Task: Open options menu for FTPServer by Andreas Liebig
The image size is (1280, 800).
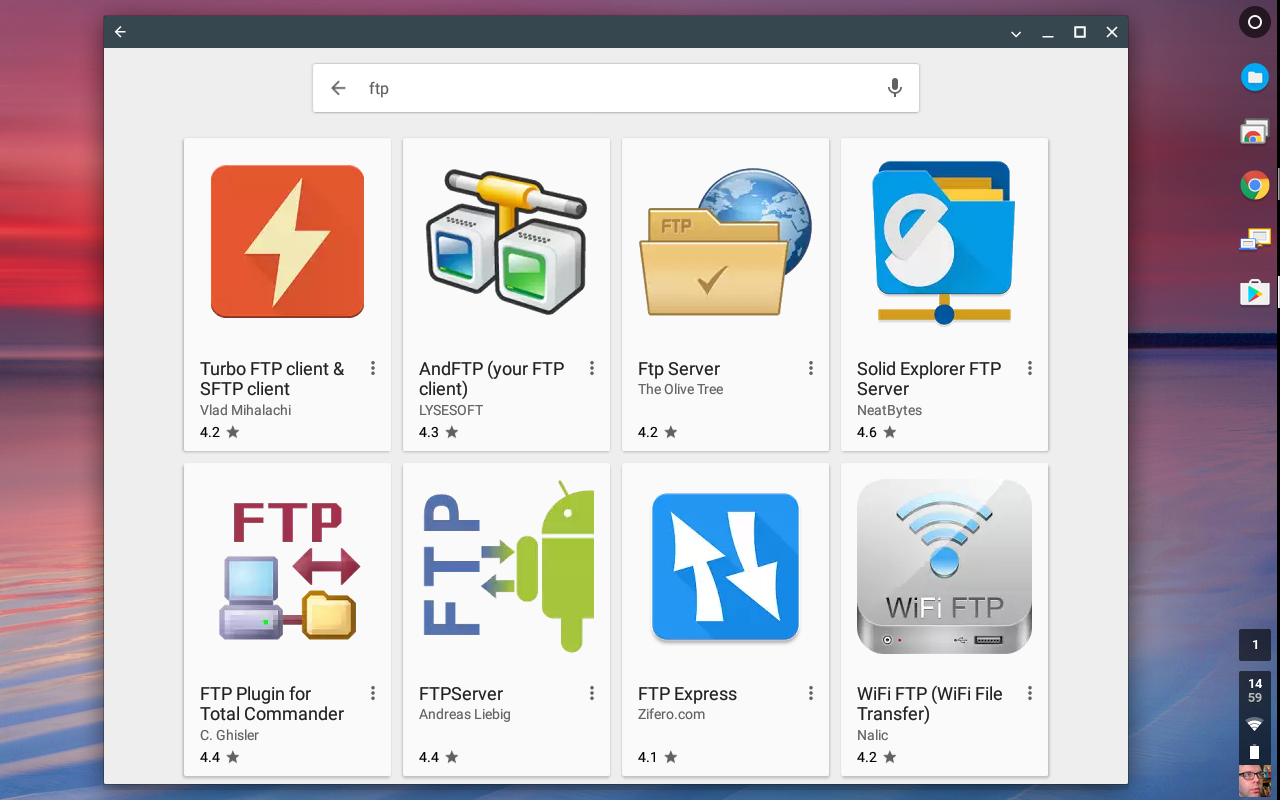Action: point(592,694)
